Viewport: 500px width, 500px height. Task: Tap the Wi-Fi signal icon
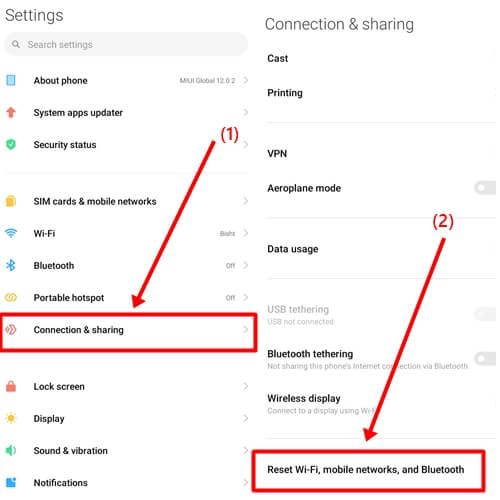coord(11,233)
